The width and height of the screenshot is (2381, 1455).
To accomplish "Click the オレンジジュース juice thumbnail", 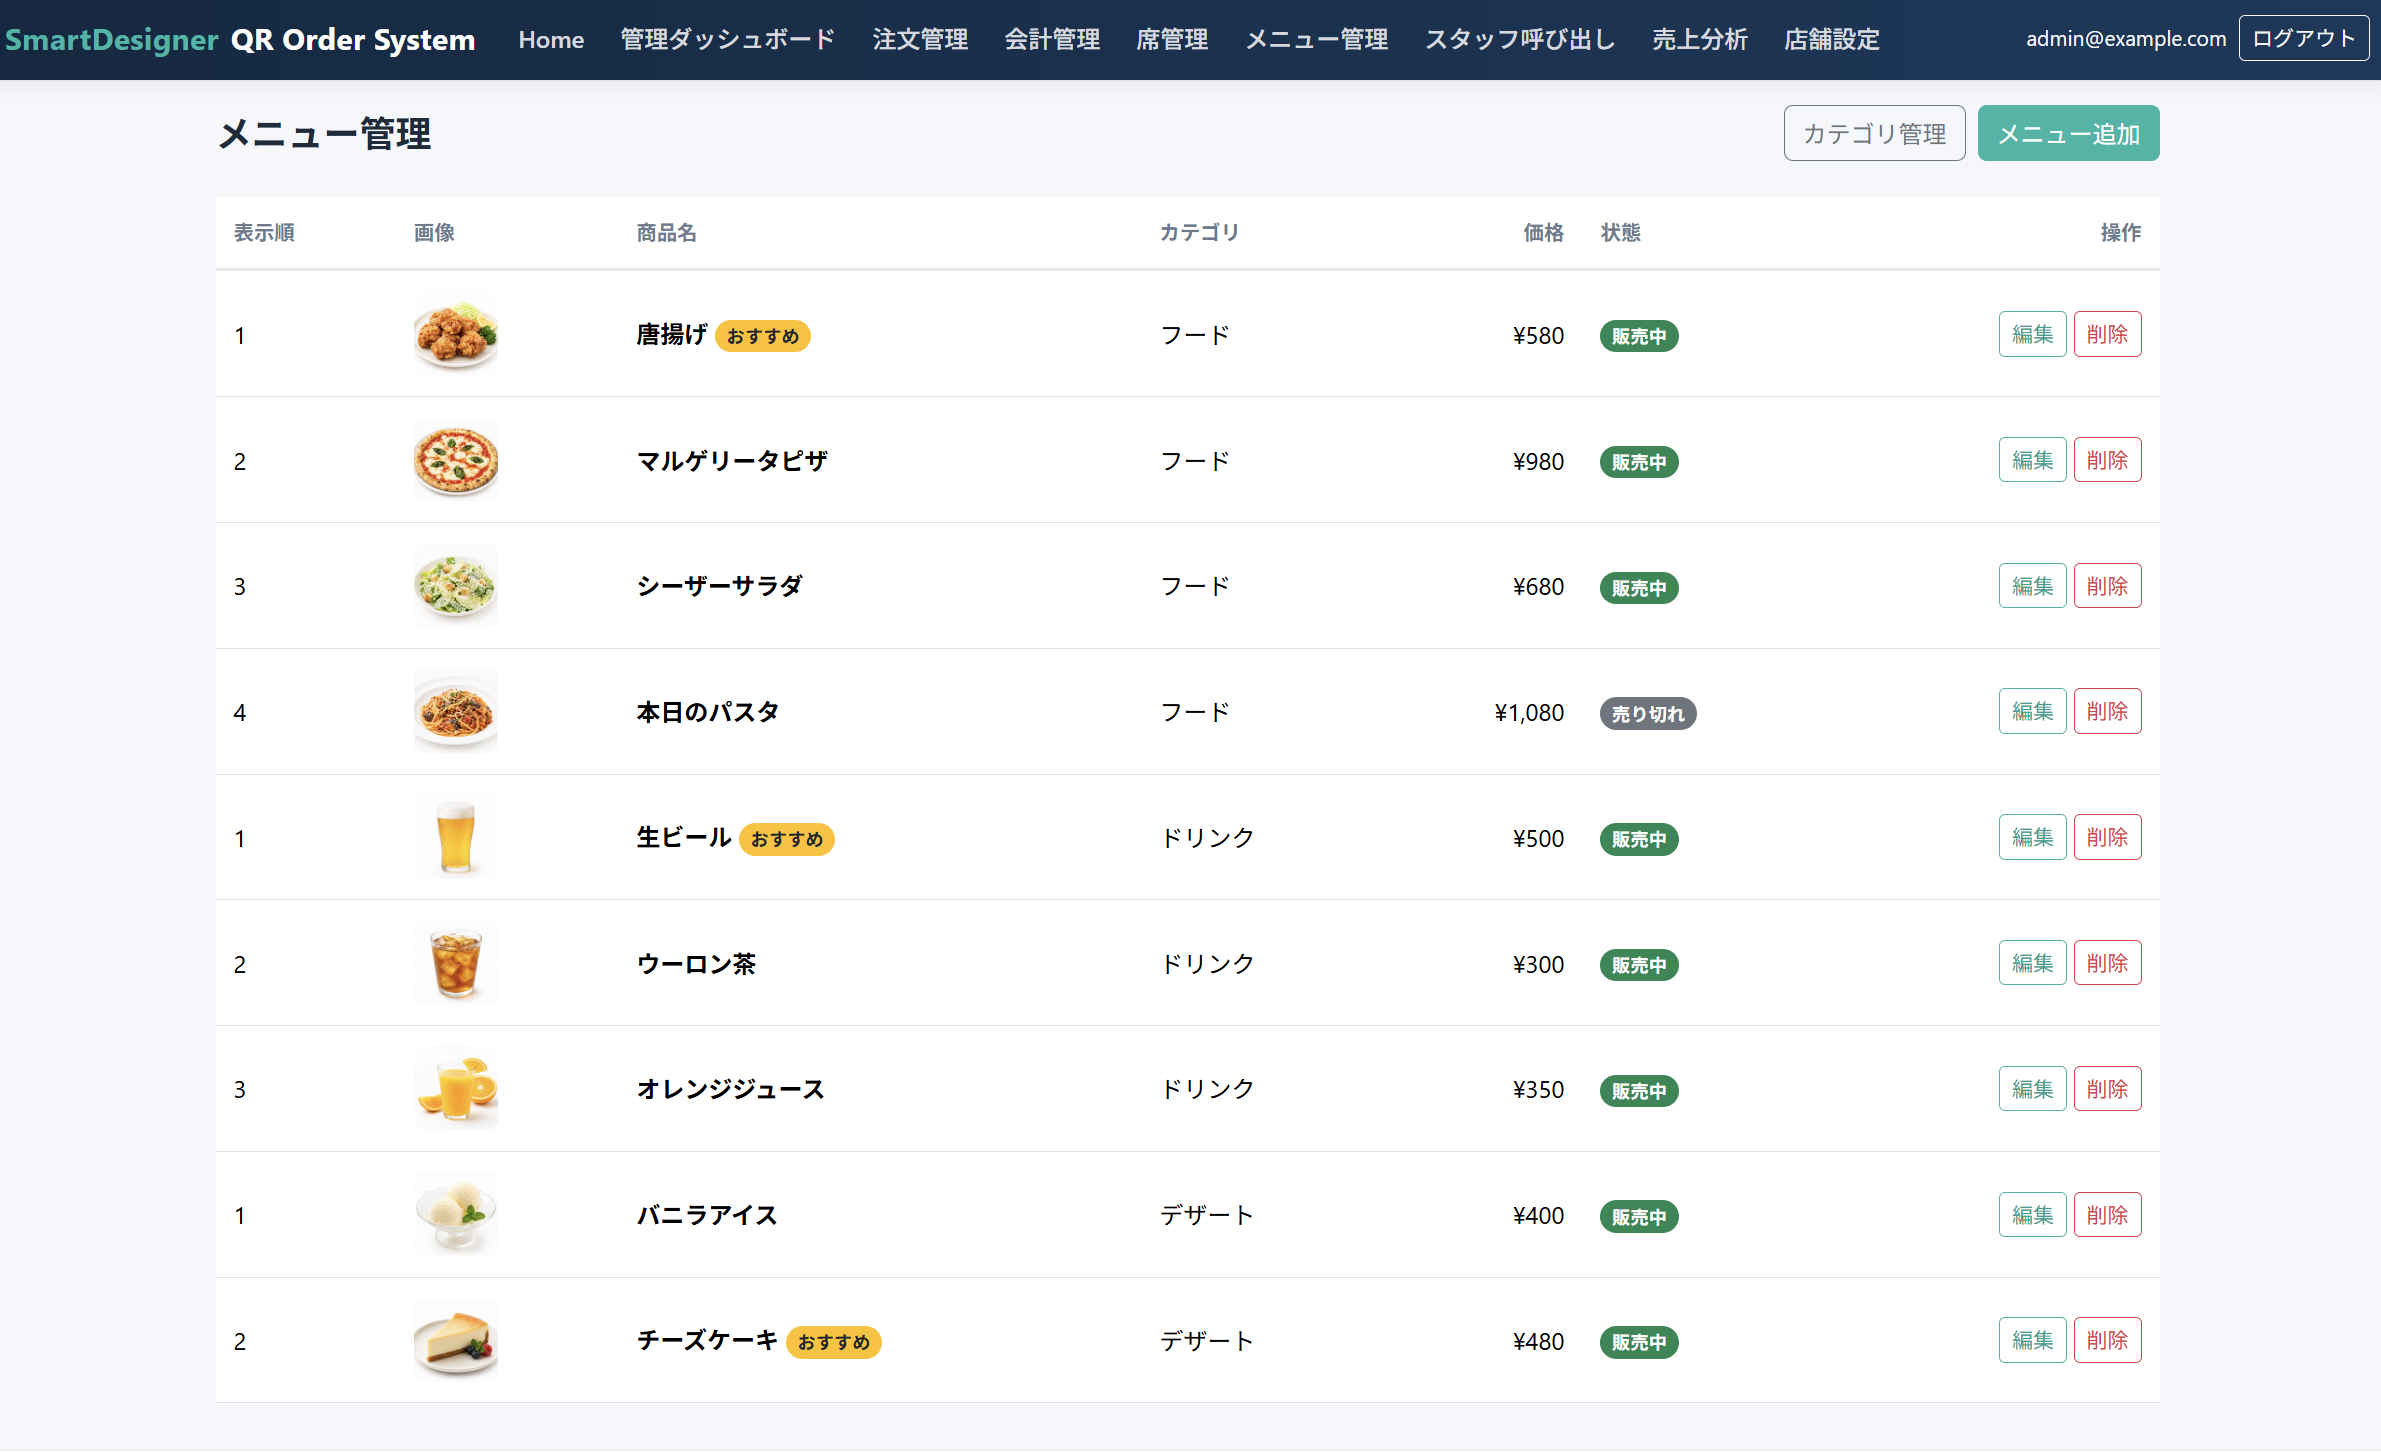I will (456, 1089).
